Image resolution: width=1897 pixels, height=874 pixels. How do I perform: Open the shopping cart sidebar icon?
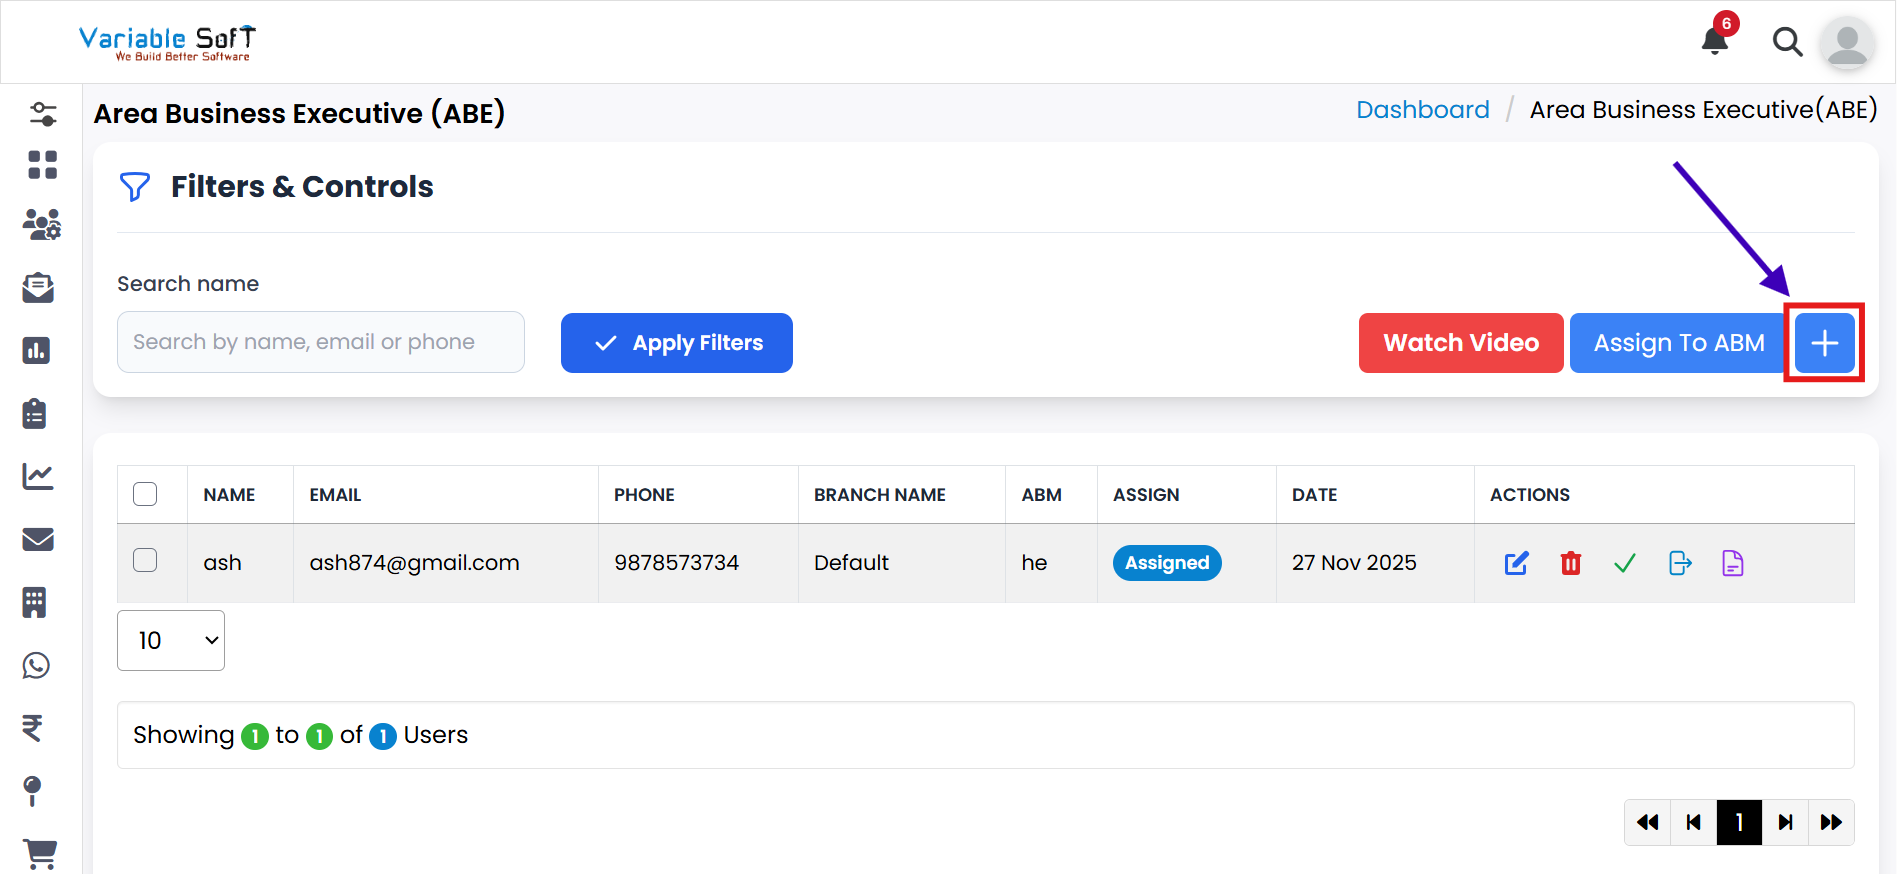tap(40, 853)
